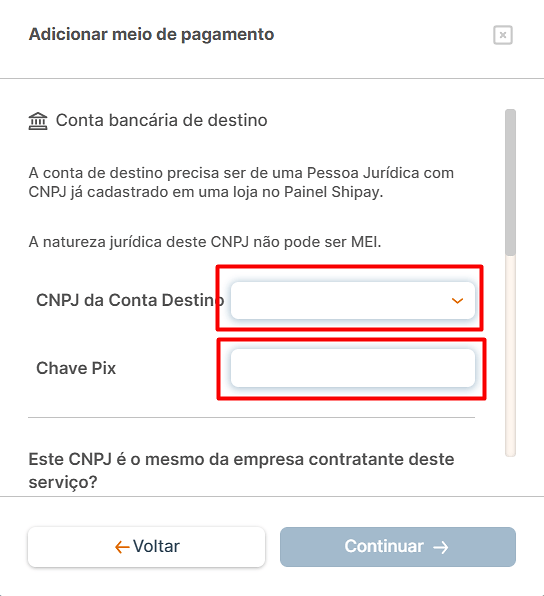The height and width of the screenshot is (596, 544).
Task: Open the CNPJ da Conta Destino combo box
Action: coord(353,300)
